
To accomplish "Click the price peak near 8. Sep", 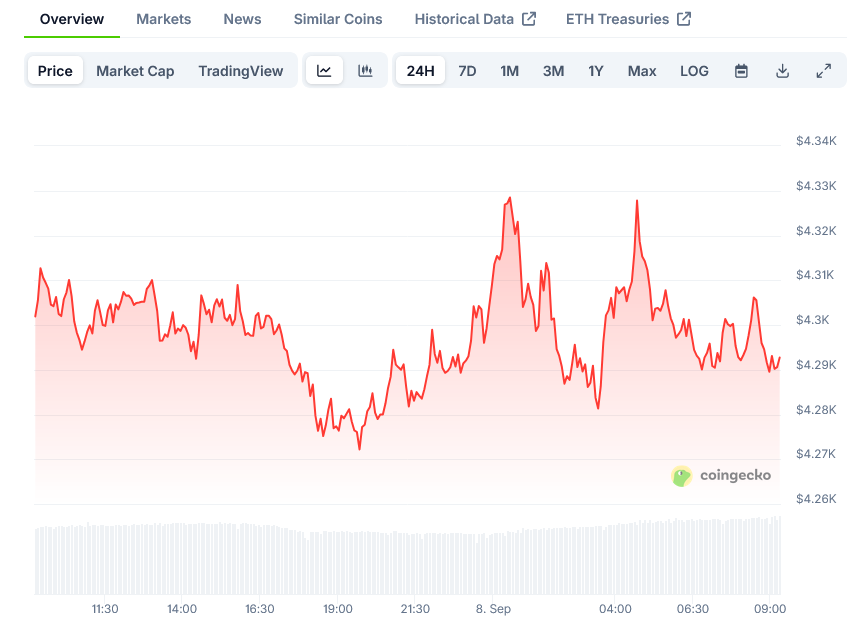I will tap(509, 198).
